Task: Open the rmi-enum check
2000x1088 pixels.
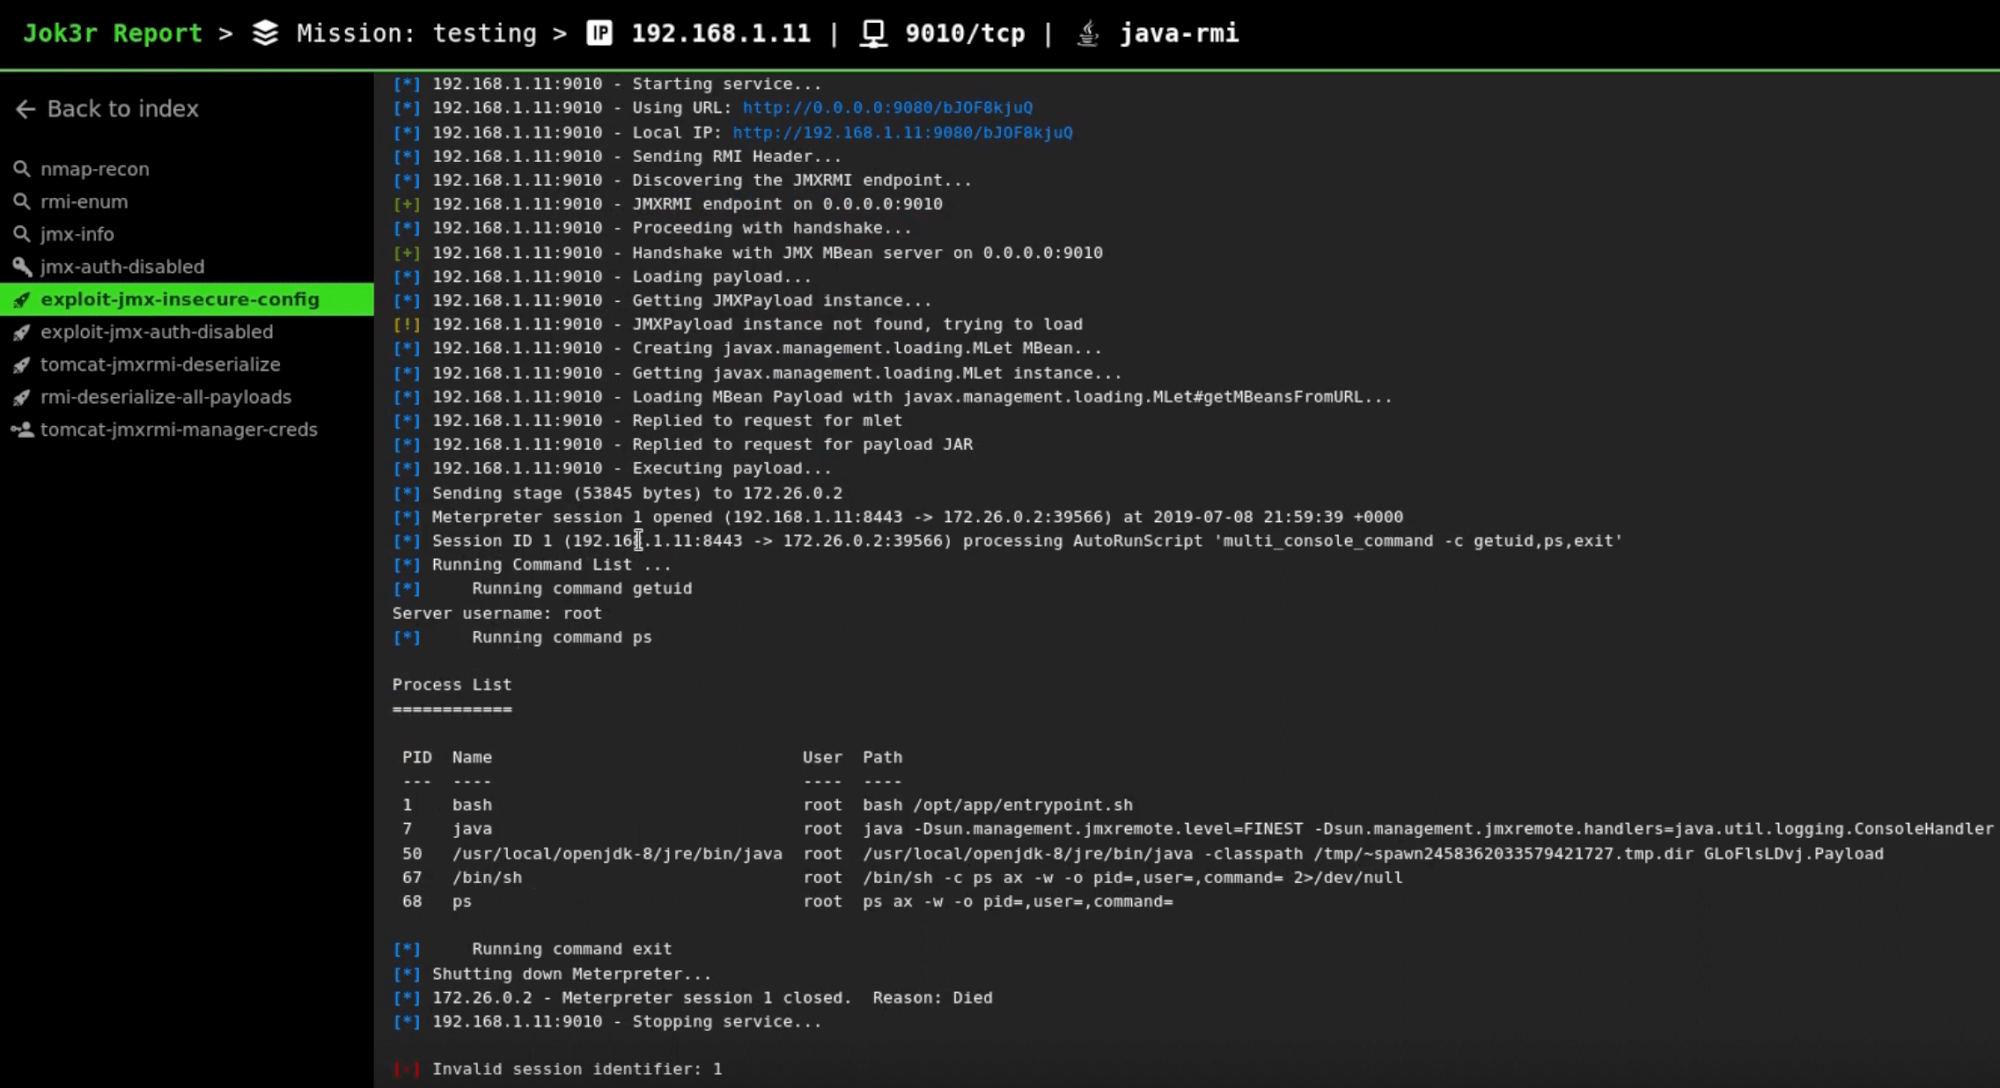Action: 84,202
